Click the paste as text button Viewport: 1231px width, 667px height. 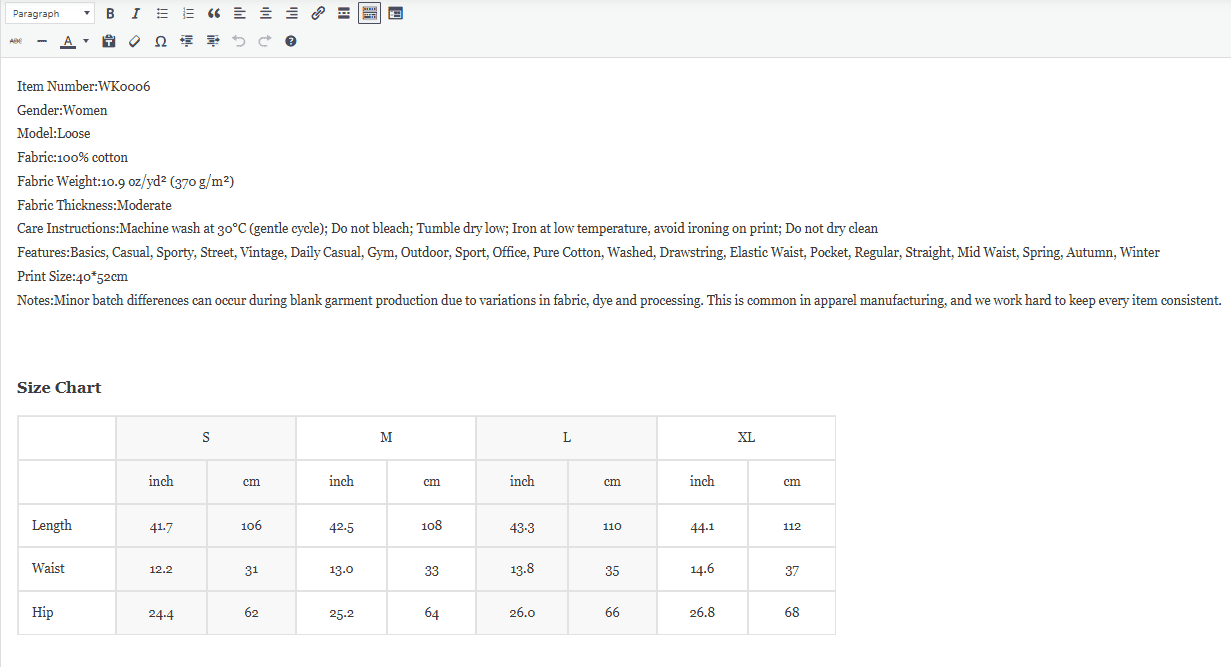click(x=109, y=41)
